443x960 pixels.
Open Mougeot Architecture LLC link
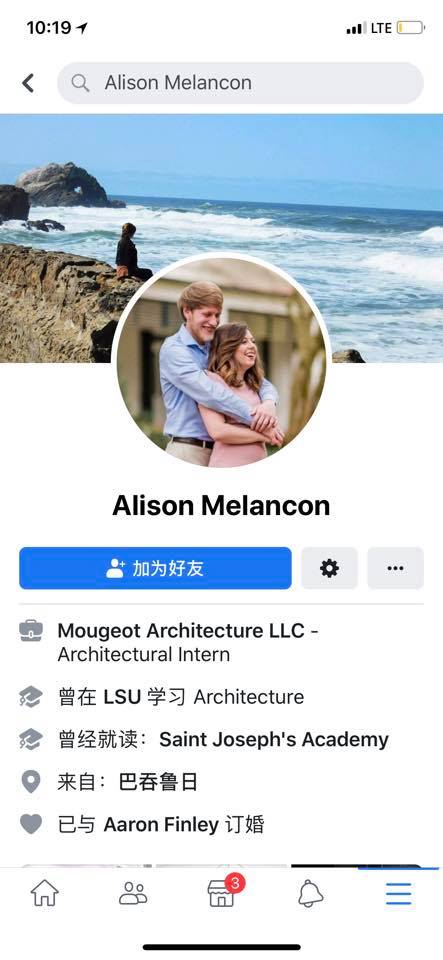point(181,631)
